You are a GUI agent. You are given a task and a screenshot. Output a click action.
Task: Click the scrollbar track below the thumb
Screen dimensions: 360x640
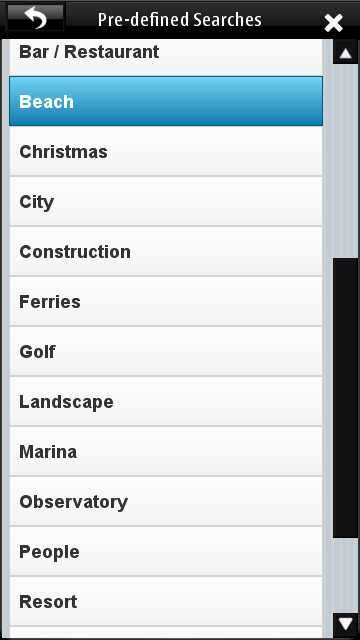point(346,575)
